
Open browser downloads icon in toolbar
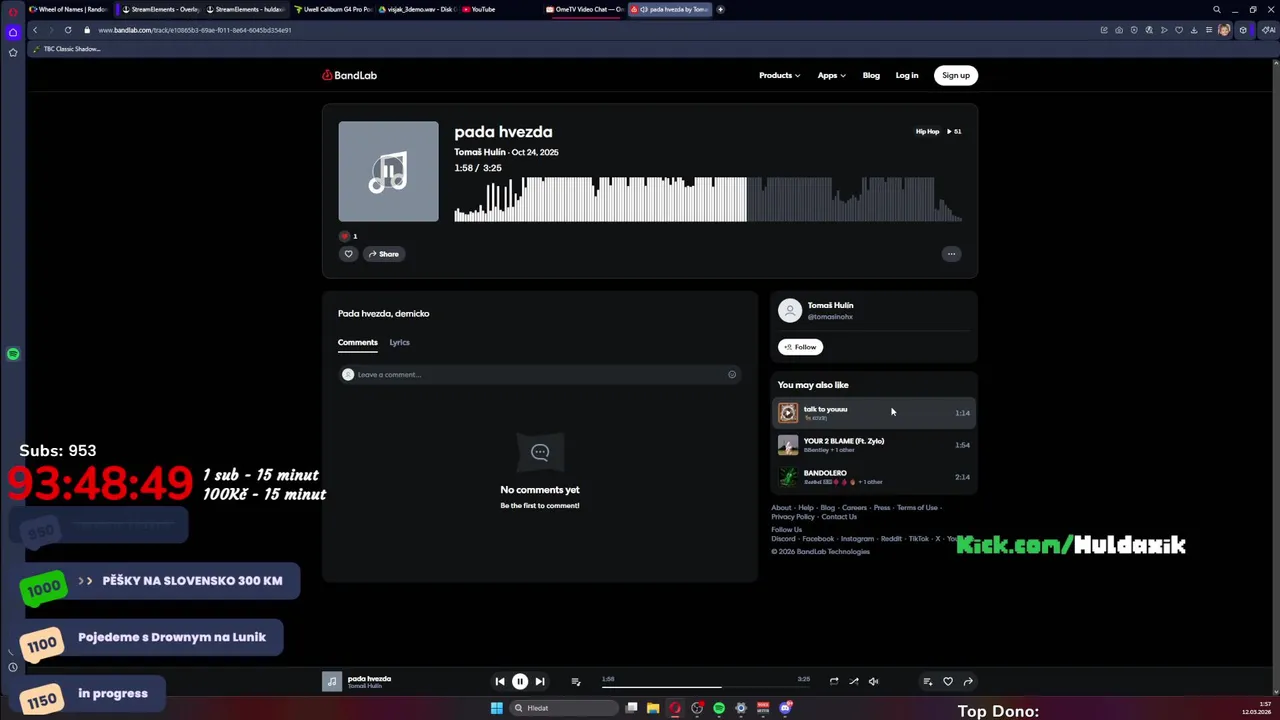click(x=1194, y=30)
